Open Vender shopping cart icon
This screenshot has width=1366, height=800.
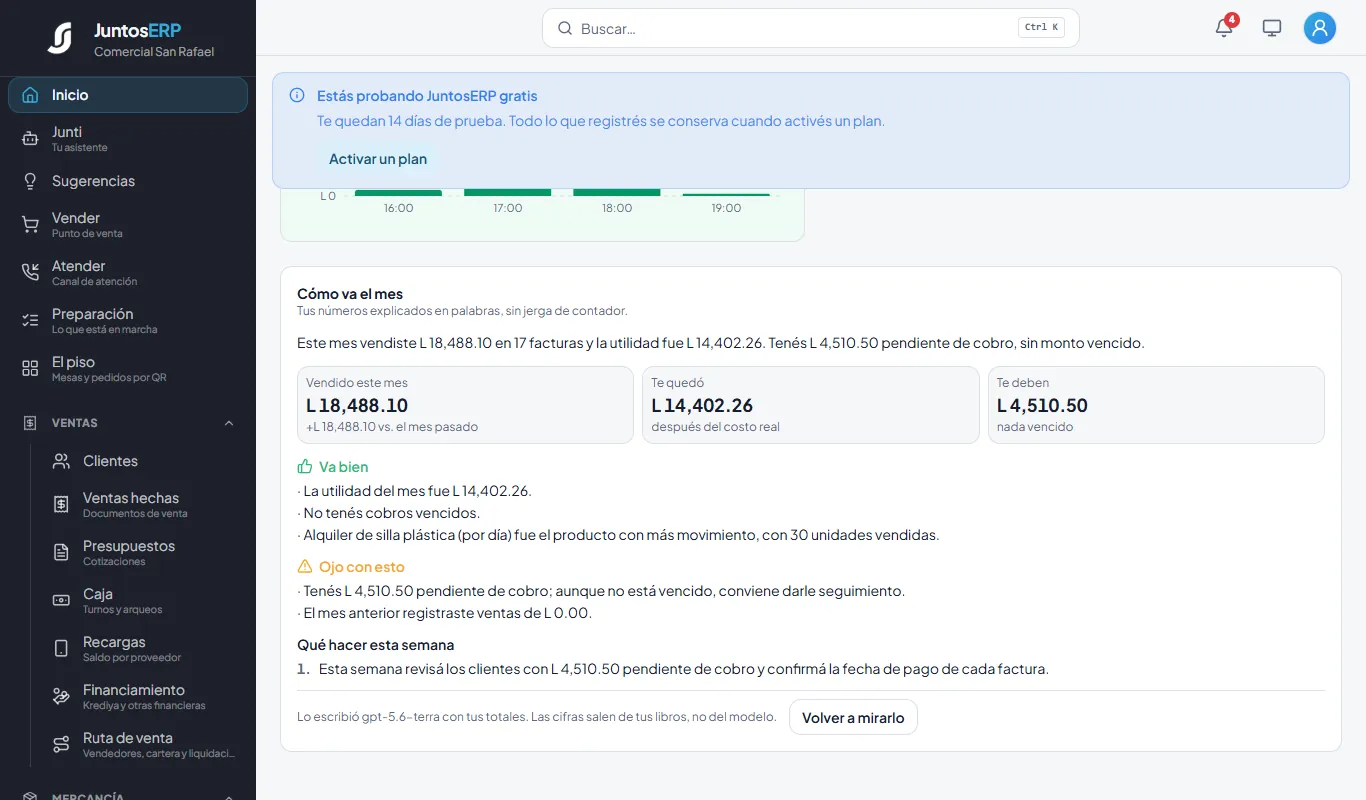point(30,225)
